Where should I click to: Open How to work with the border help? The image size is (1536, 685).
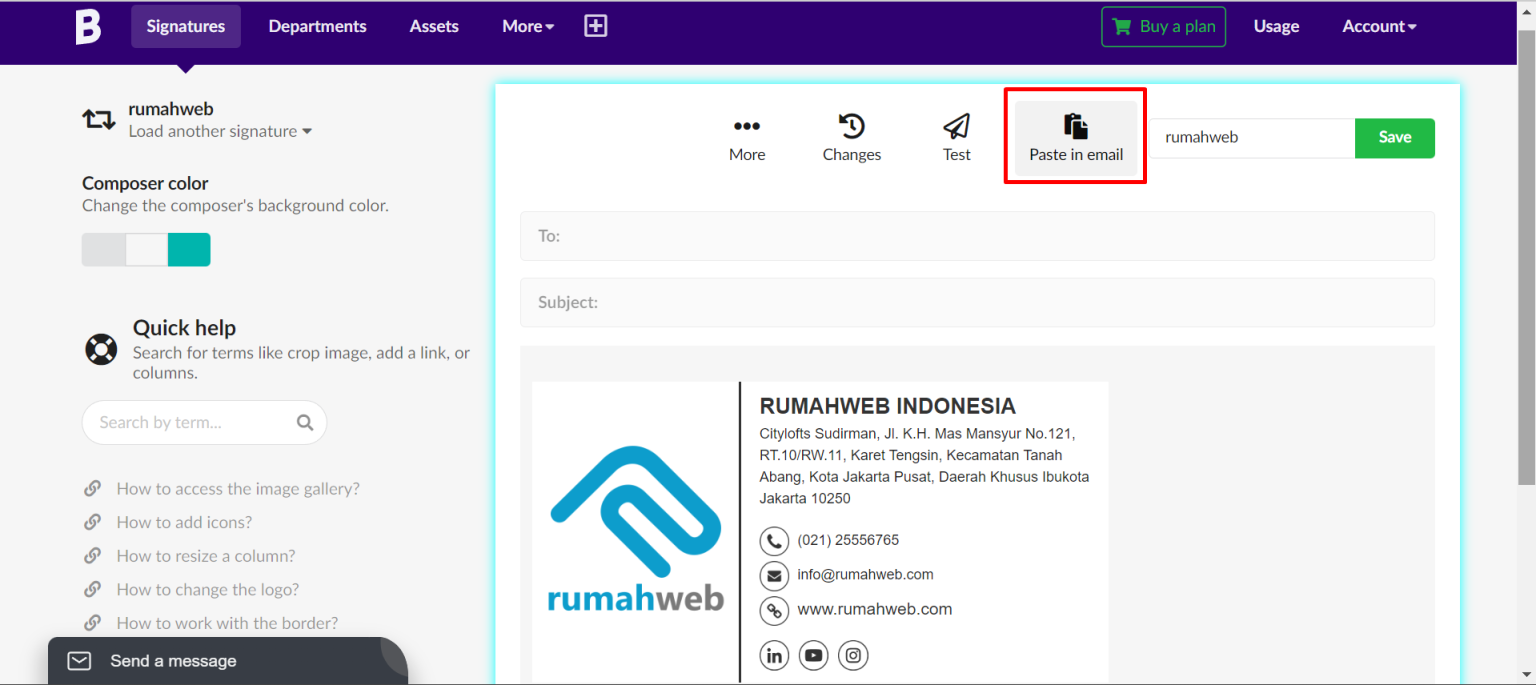[x=227, y=623]
